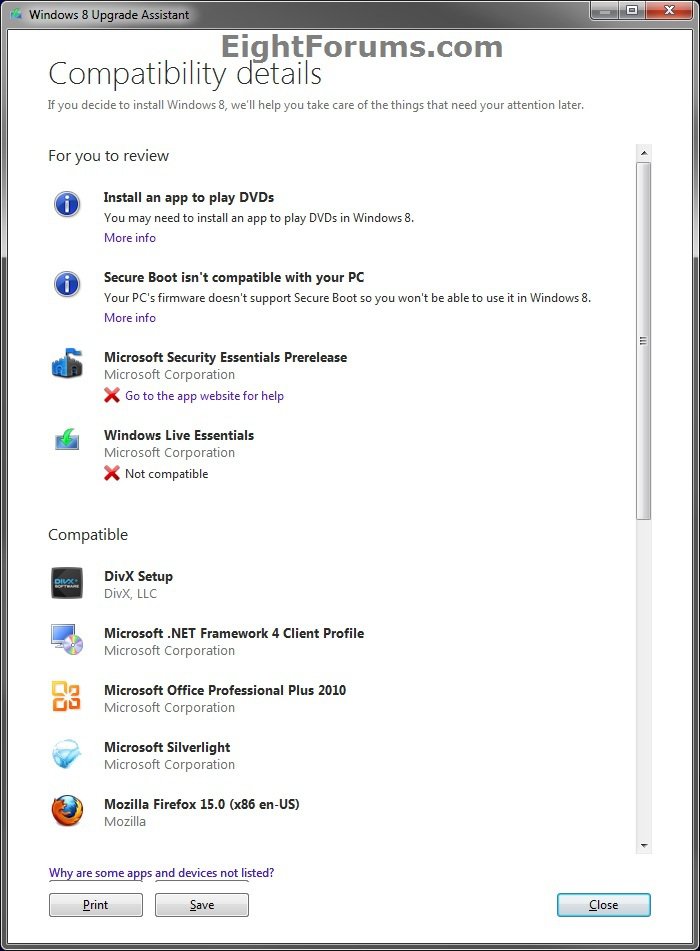Click the Microsoft Office Professional Plus icon
This screenshot has width=700, height=951.
[67, 697]
